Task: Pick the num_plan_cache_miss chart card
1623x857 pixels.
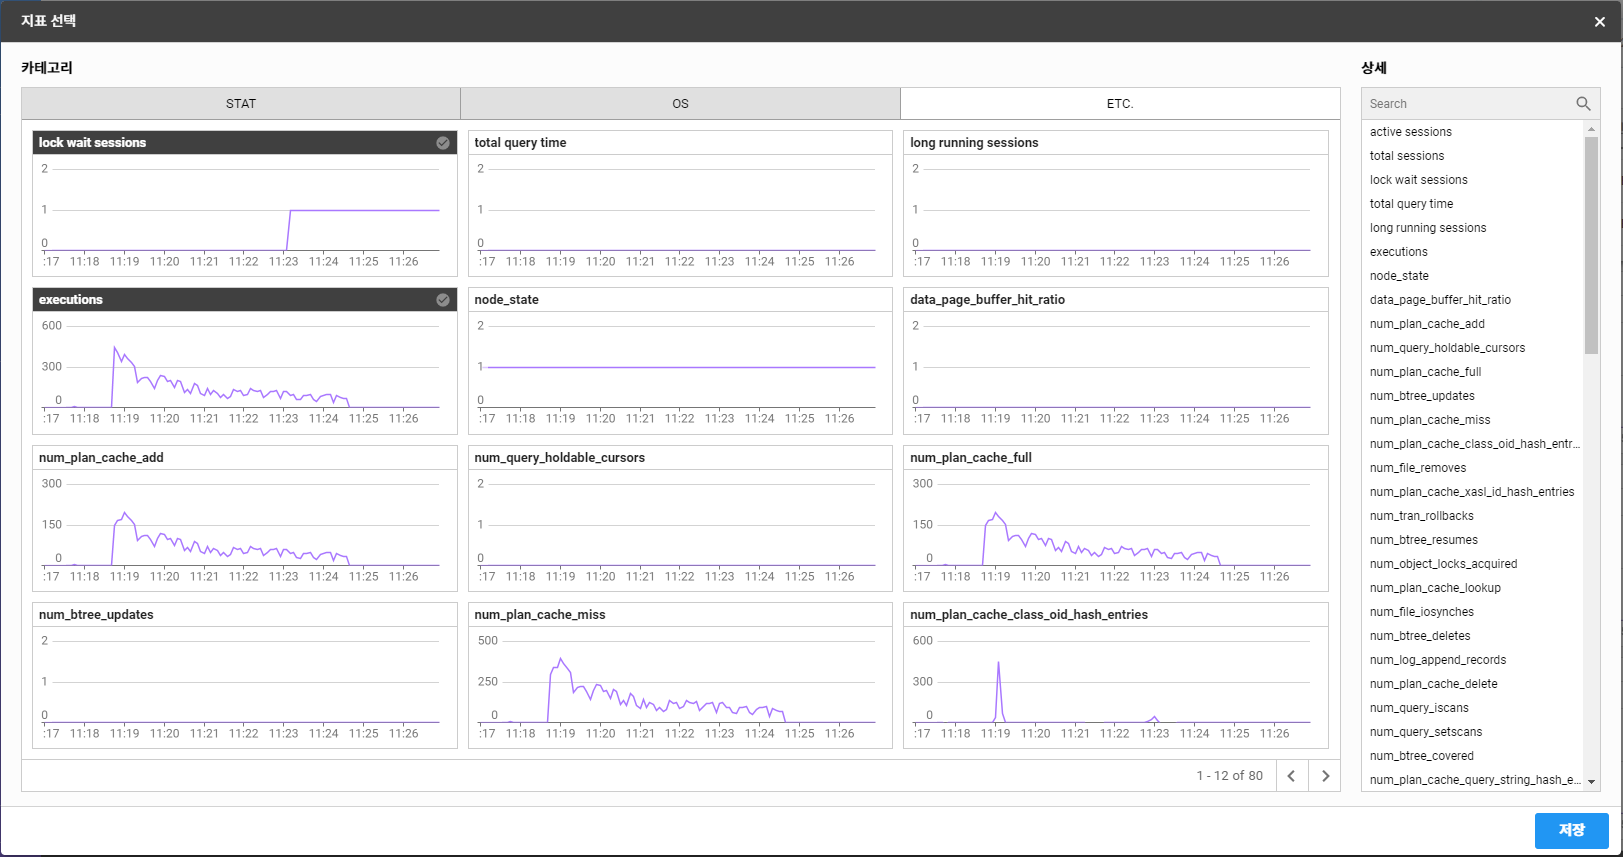Action: click(x=680, y=675)
